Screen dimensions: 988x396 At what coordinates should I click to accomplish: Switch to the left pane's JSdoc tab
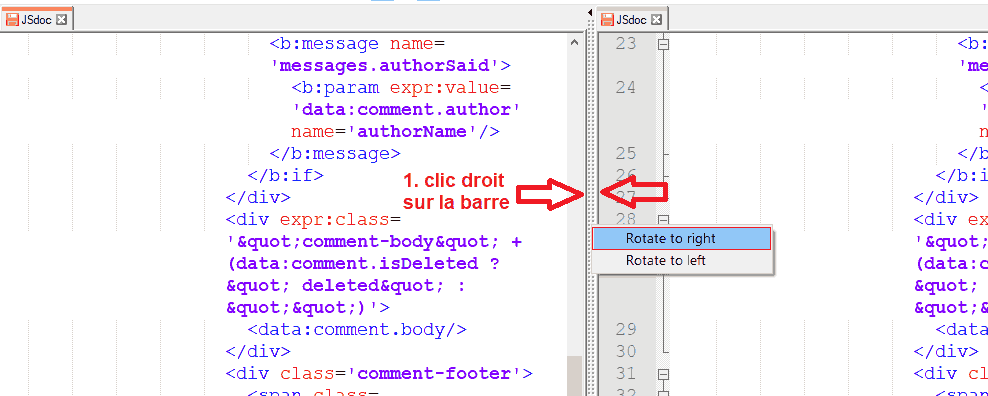[37, 19]
